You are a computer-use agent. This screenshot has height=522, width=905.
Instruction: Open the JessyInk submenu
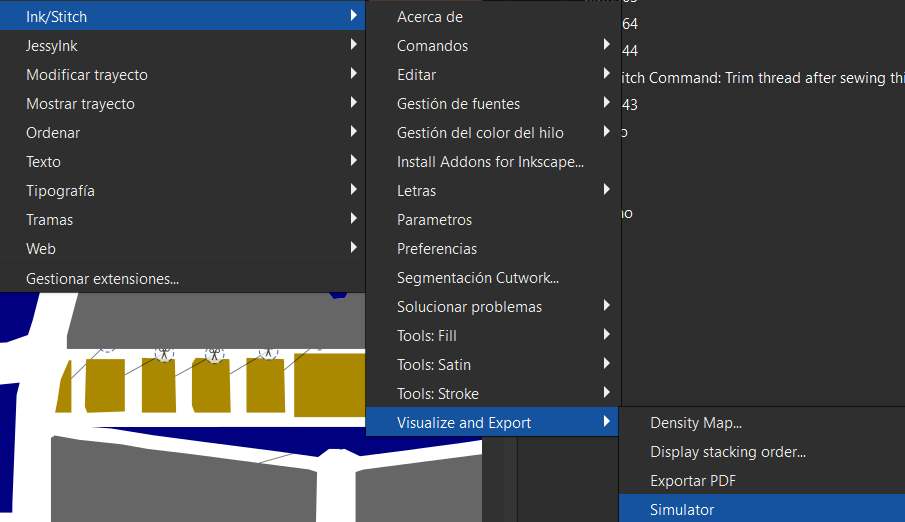click(x=182, y=46)
